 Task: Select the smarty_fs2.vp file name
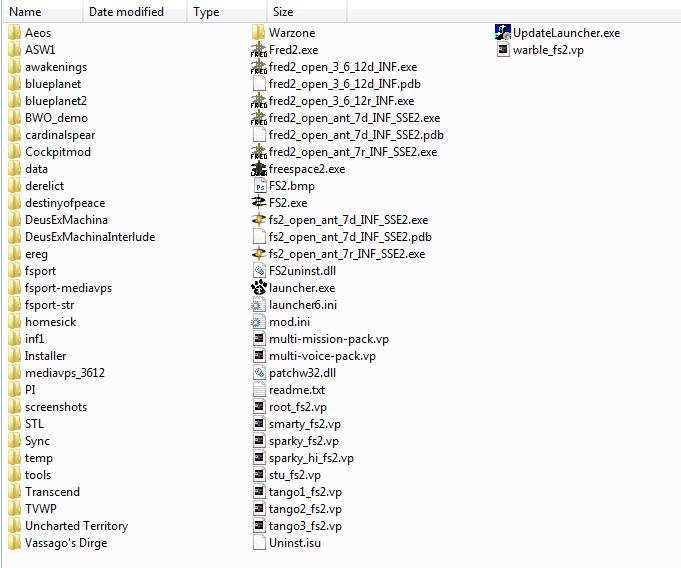click(305, 424)
